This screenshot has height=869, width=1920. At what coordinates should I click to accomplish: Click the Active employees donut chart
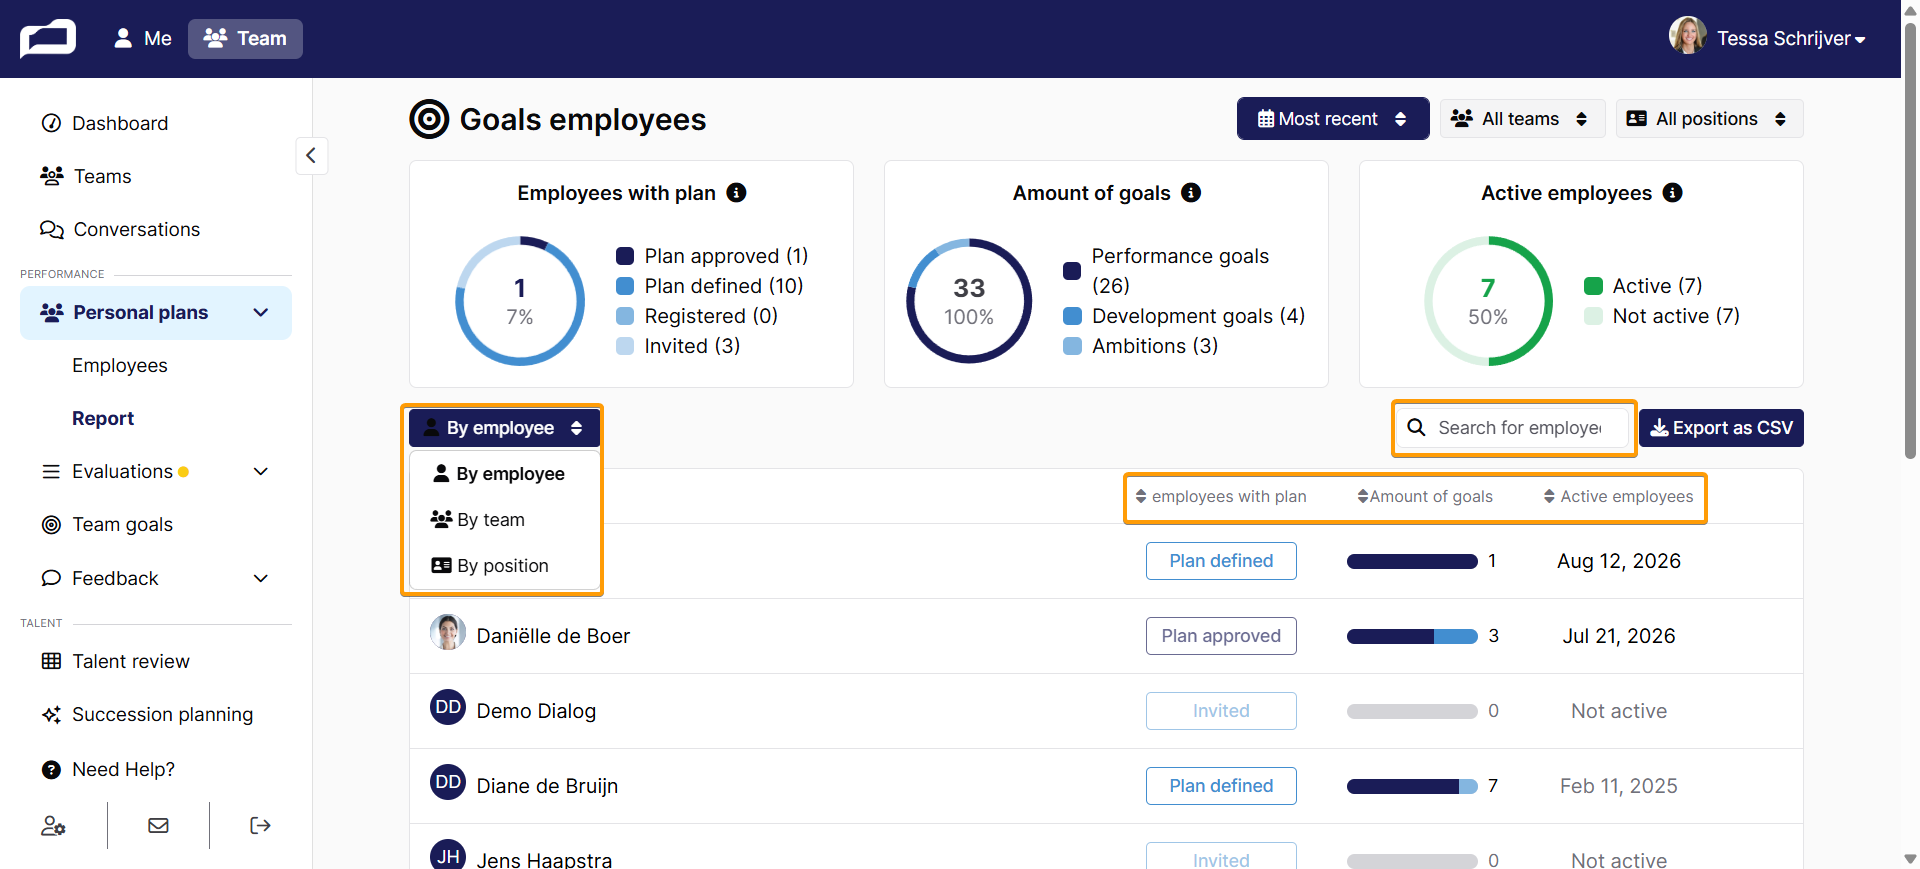point(1488,301)
